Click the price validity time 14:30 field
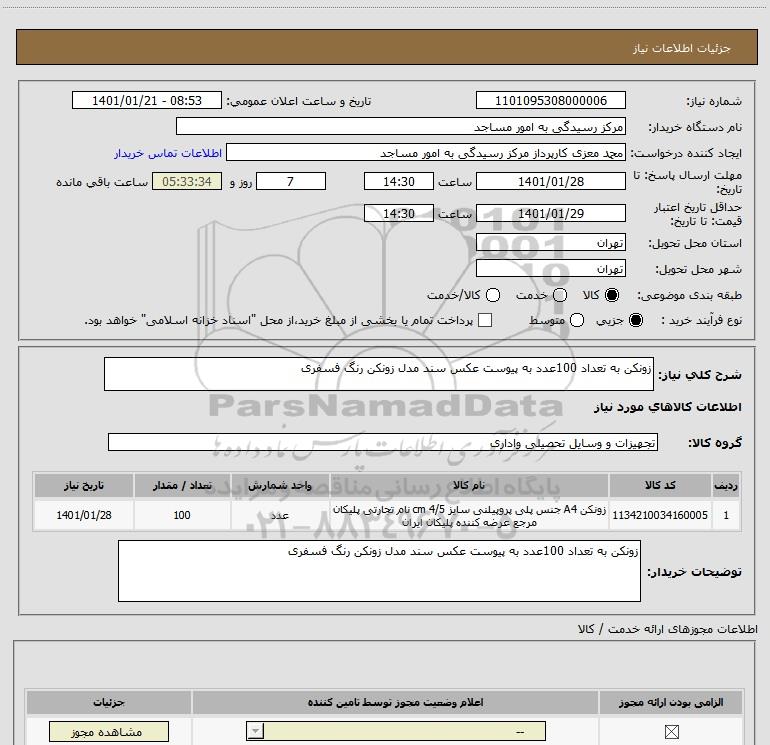This screenshot has width=770, height=745. [399, 214]
